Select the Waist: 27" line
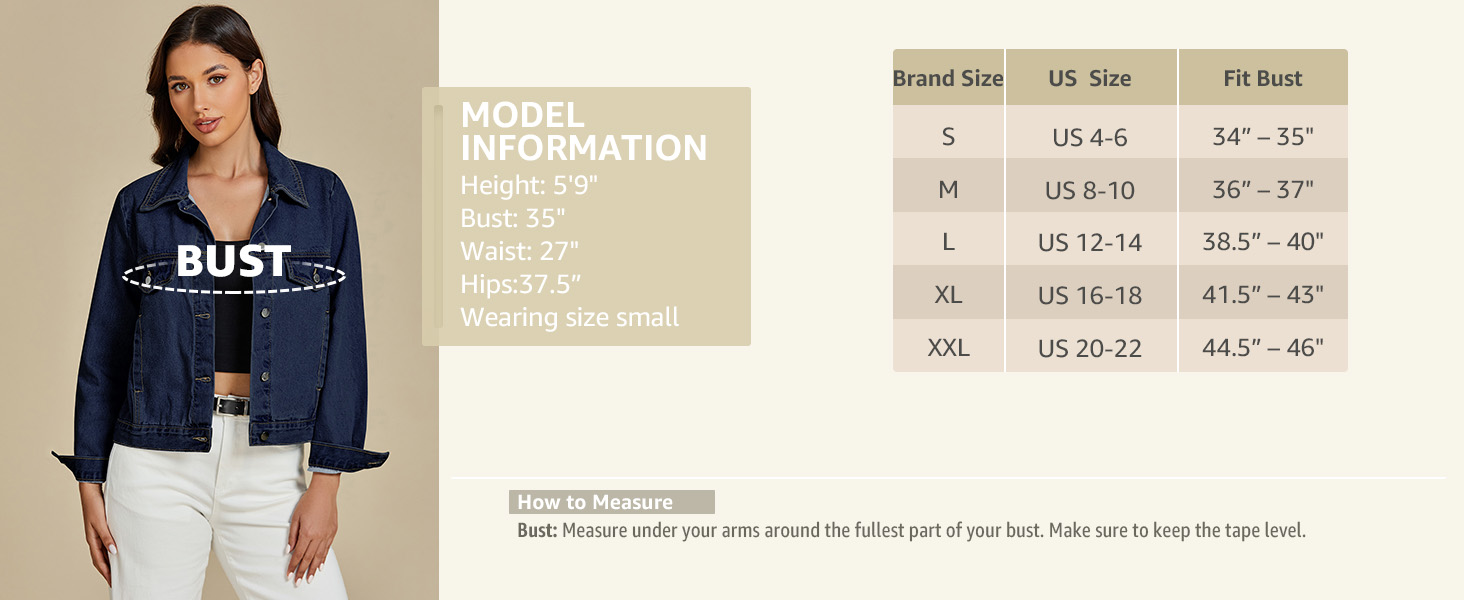Viewport: 1464px width, 600px height. coord(519,251)
